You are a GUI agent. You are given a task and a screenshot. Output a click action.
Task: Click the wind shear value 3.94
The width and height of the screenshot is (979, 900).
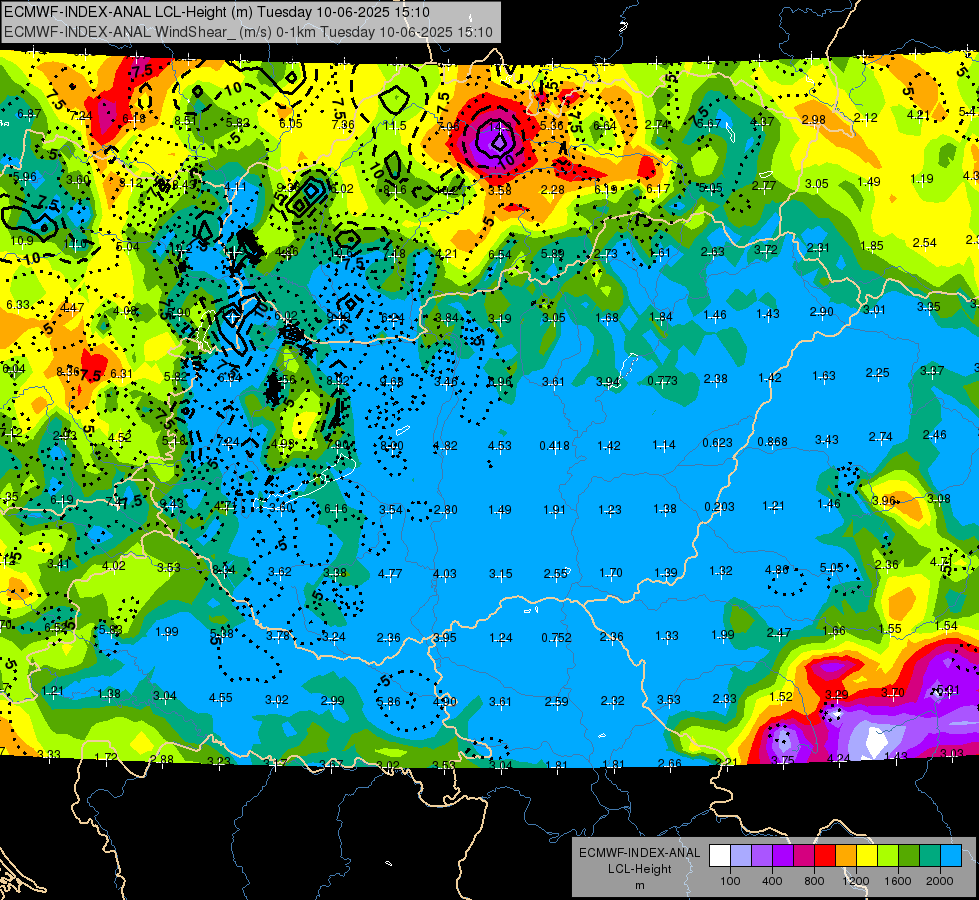[608, 382]
